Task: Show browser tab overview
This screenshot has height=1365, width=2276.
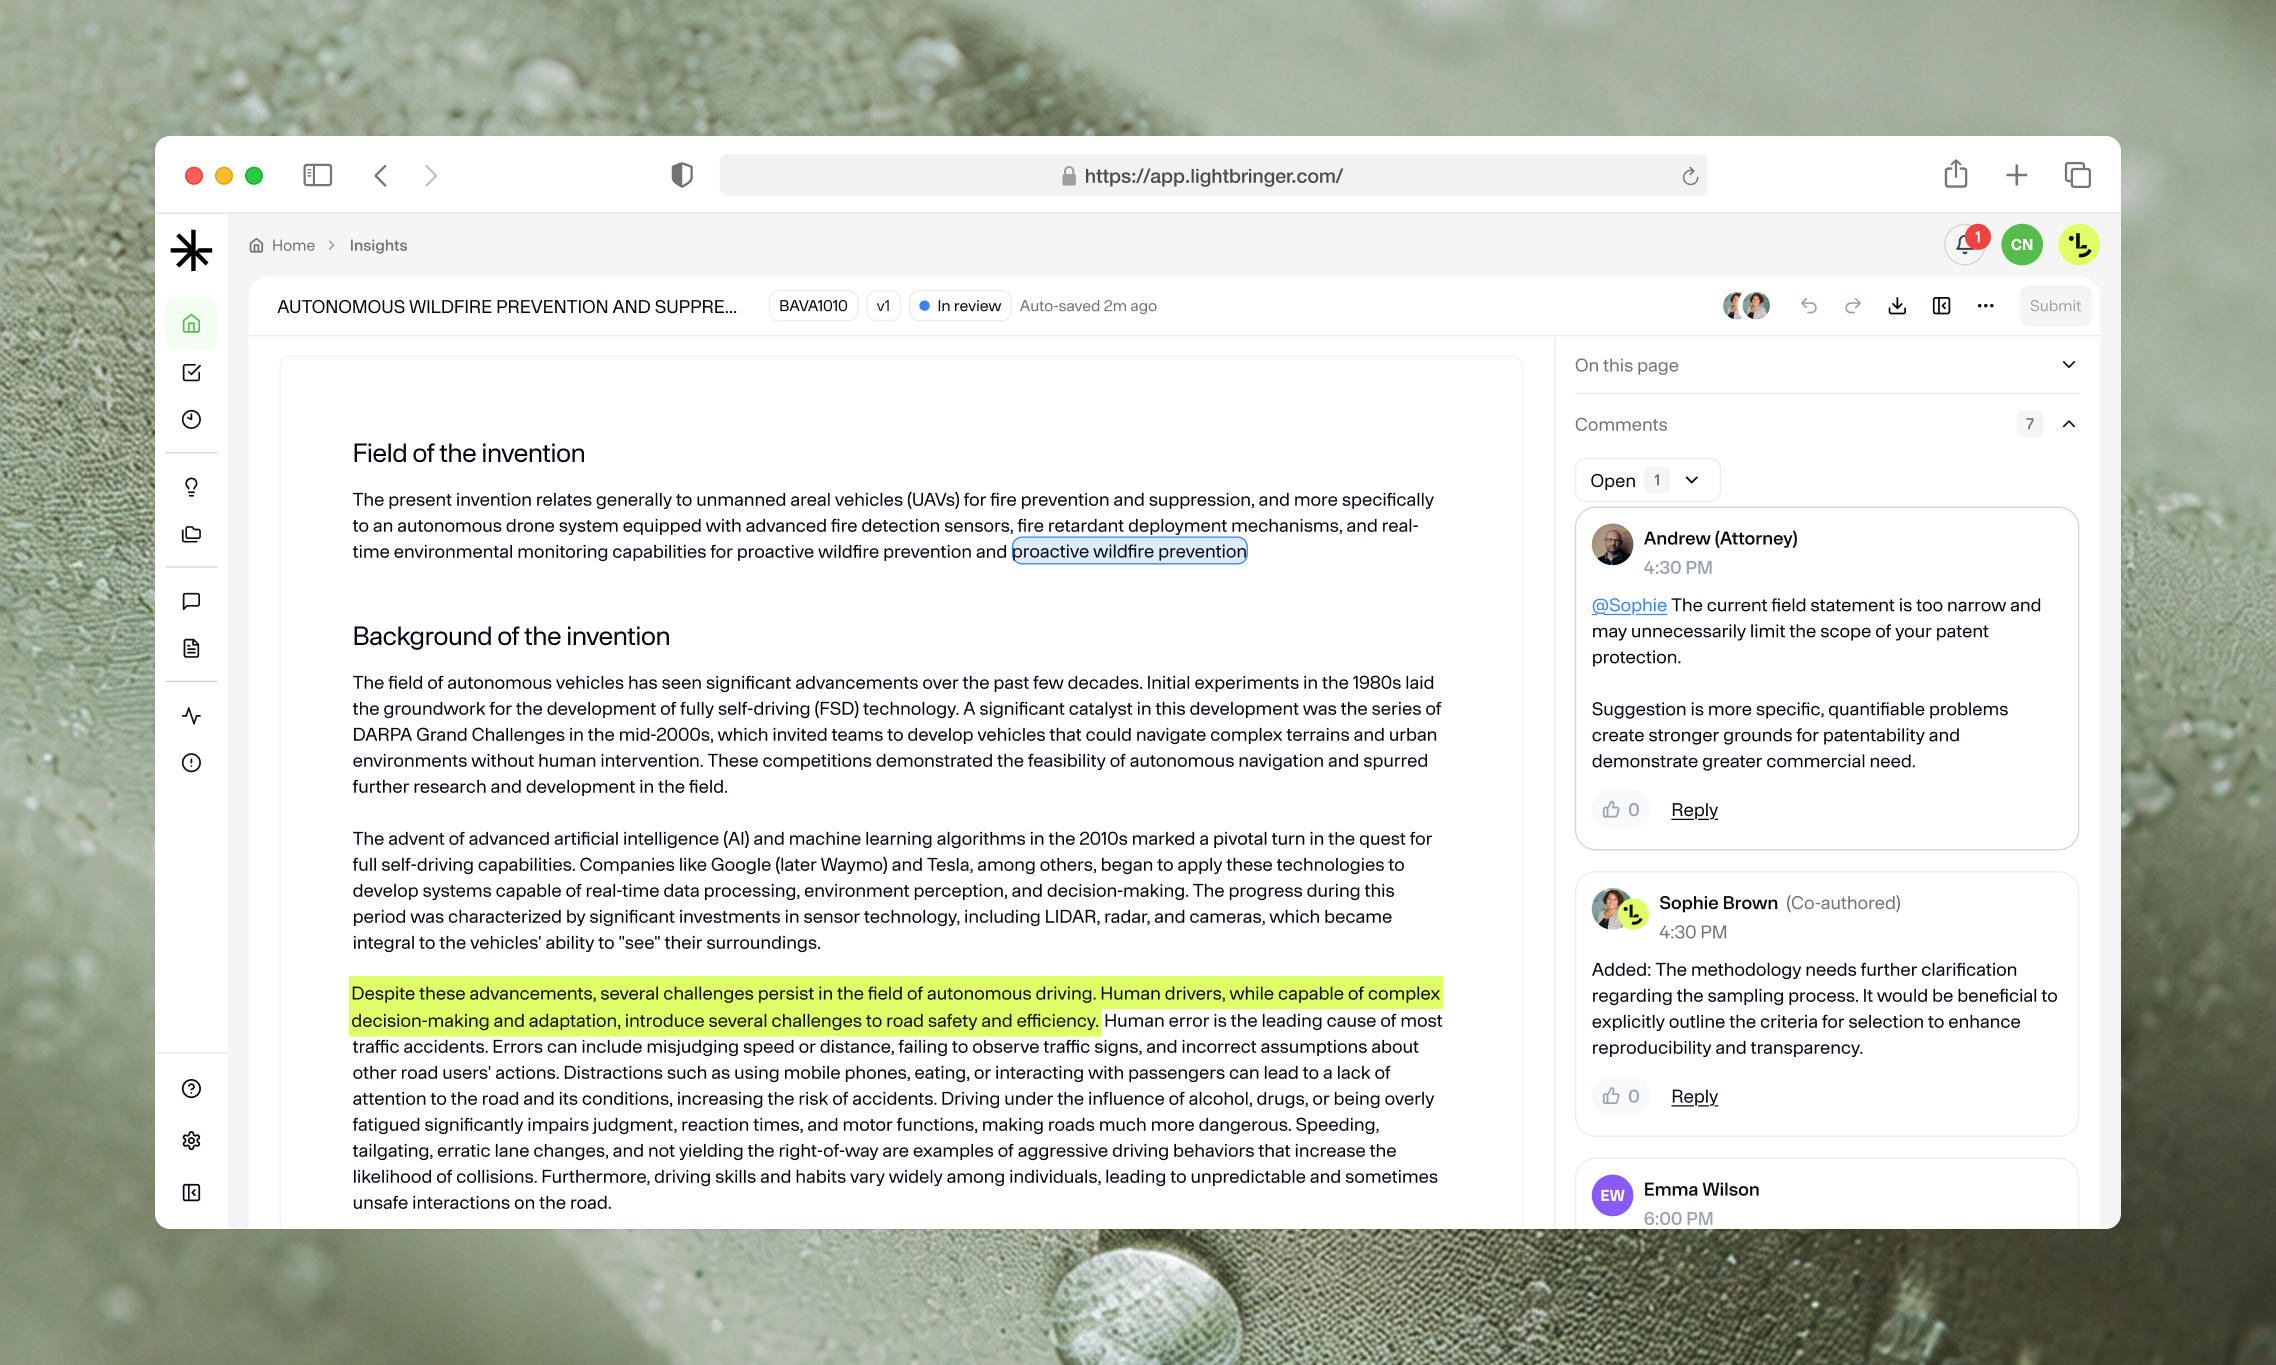Action: (2078, 175)
